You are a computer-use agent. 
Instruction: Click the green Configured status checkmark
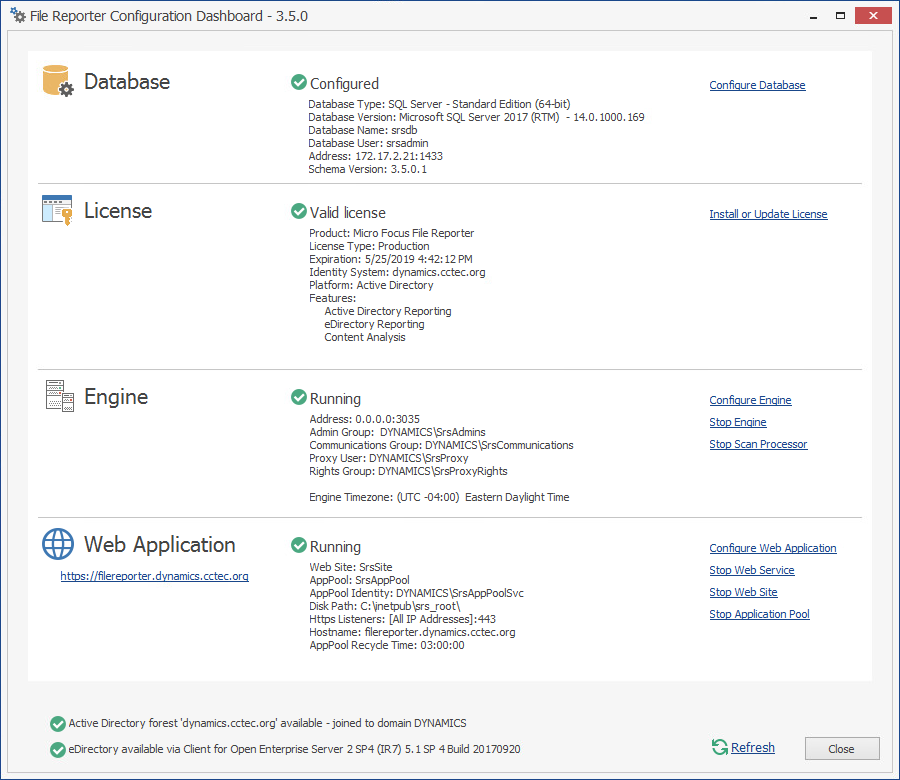[x=298, y=83]
